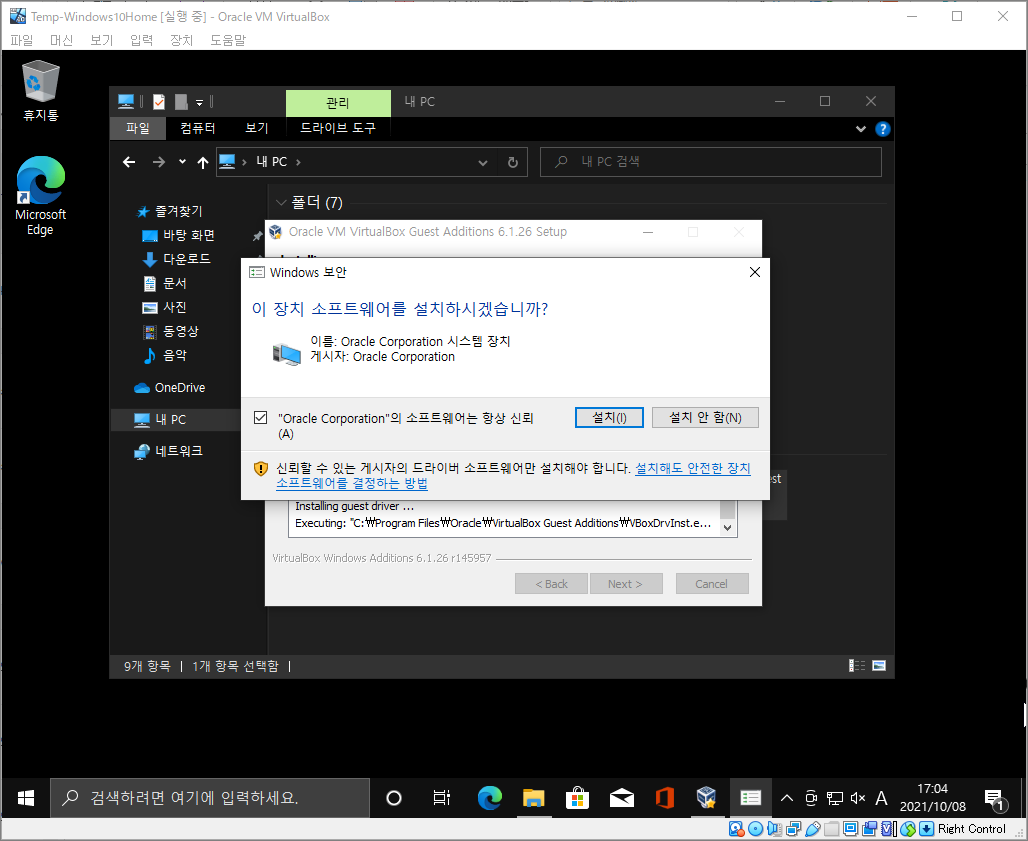Click Explorer up-one-level arrow

point(203,162)
